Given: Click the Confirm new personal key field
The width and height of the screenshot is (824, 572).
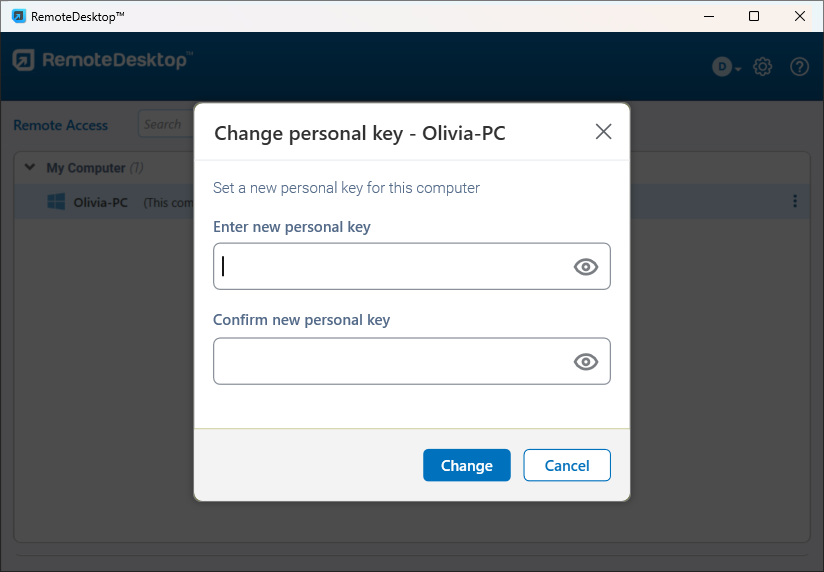Looking at the screenshot, I should click(x=390, y=361).
